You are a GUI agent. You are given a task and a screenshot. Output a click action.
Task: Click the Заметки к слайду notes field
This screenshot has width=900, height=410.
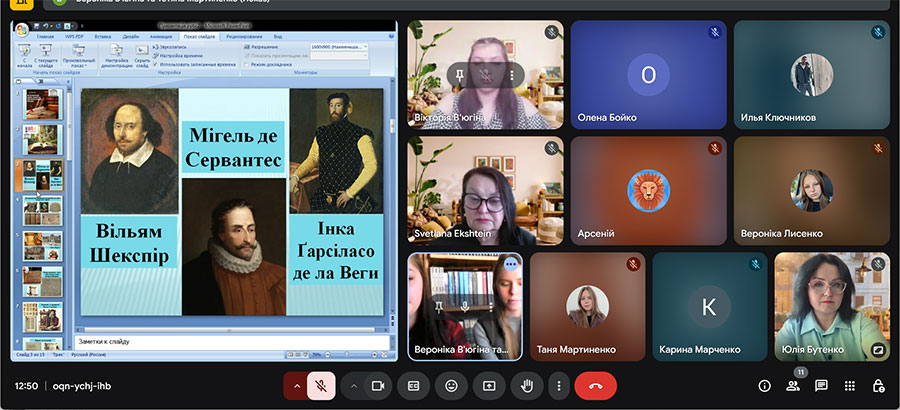click(232, 342)
